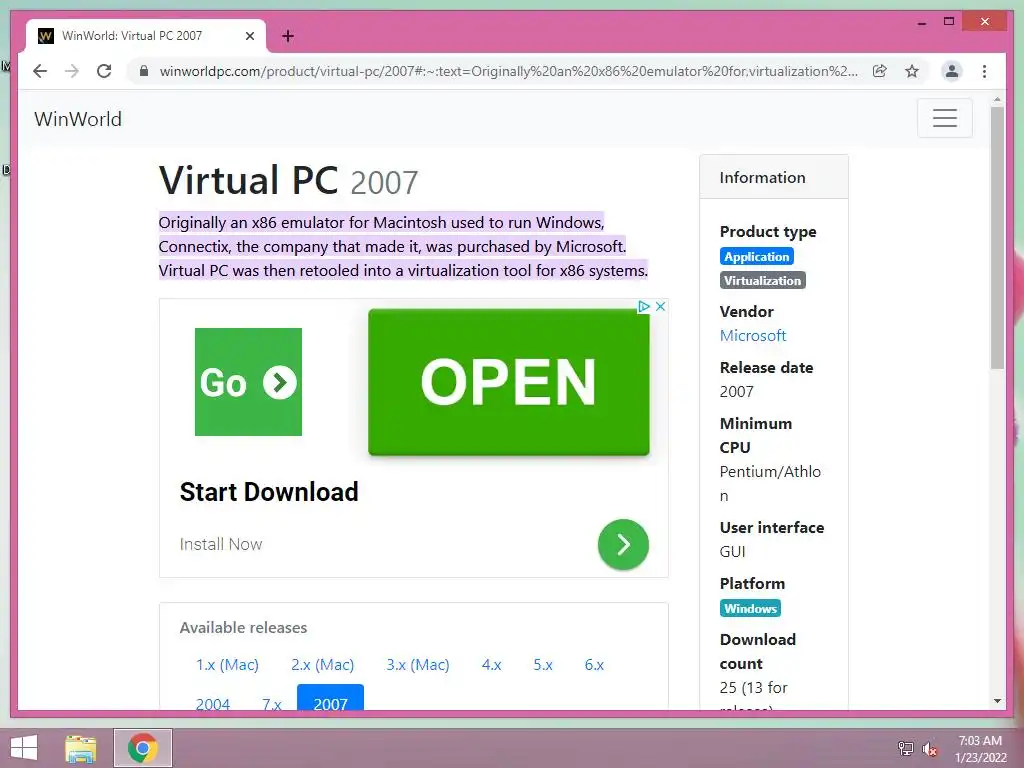
Task: Open the taskbar clock and date
Action: pos(980,749)
